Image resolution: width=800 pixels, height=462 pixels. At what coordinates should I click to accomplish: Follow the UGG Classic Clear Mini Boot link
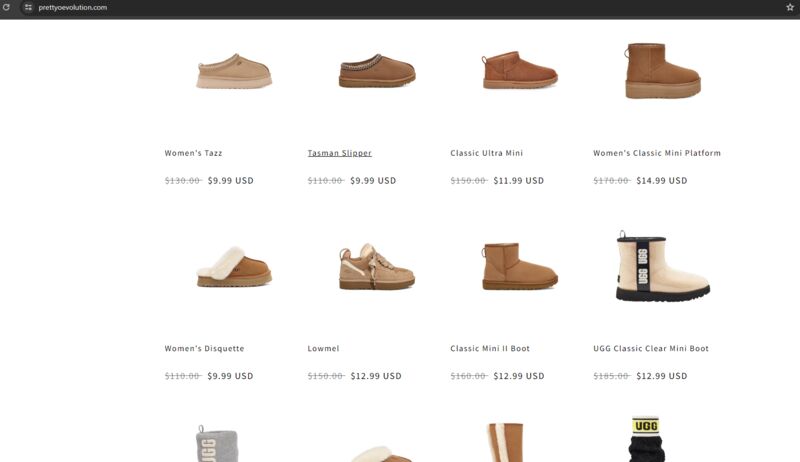pos(651,348)
